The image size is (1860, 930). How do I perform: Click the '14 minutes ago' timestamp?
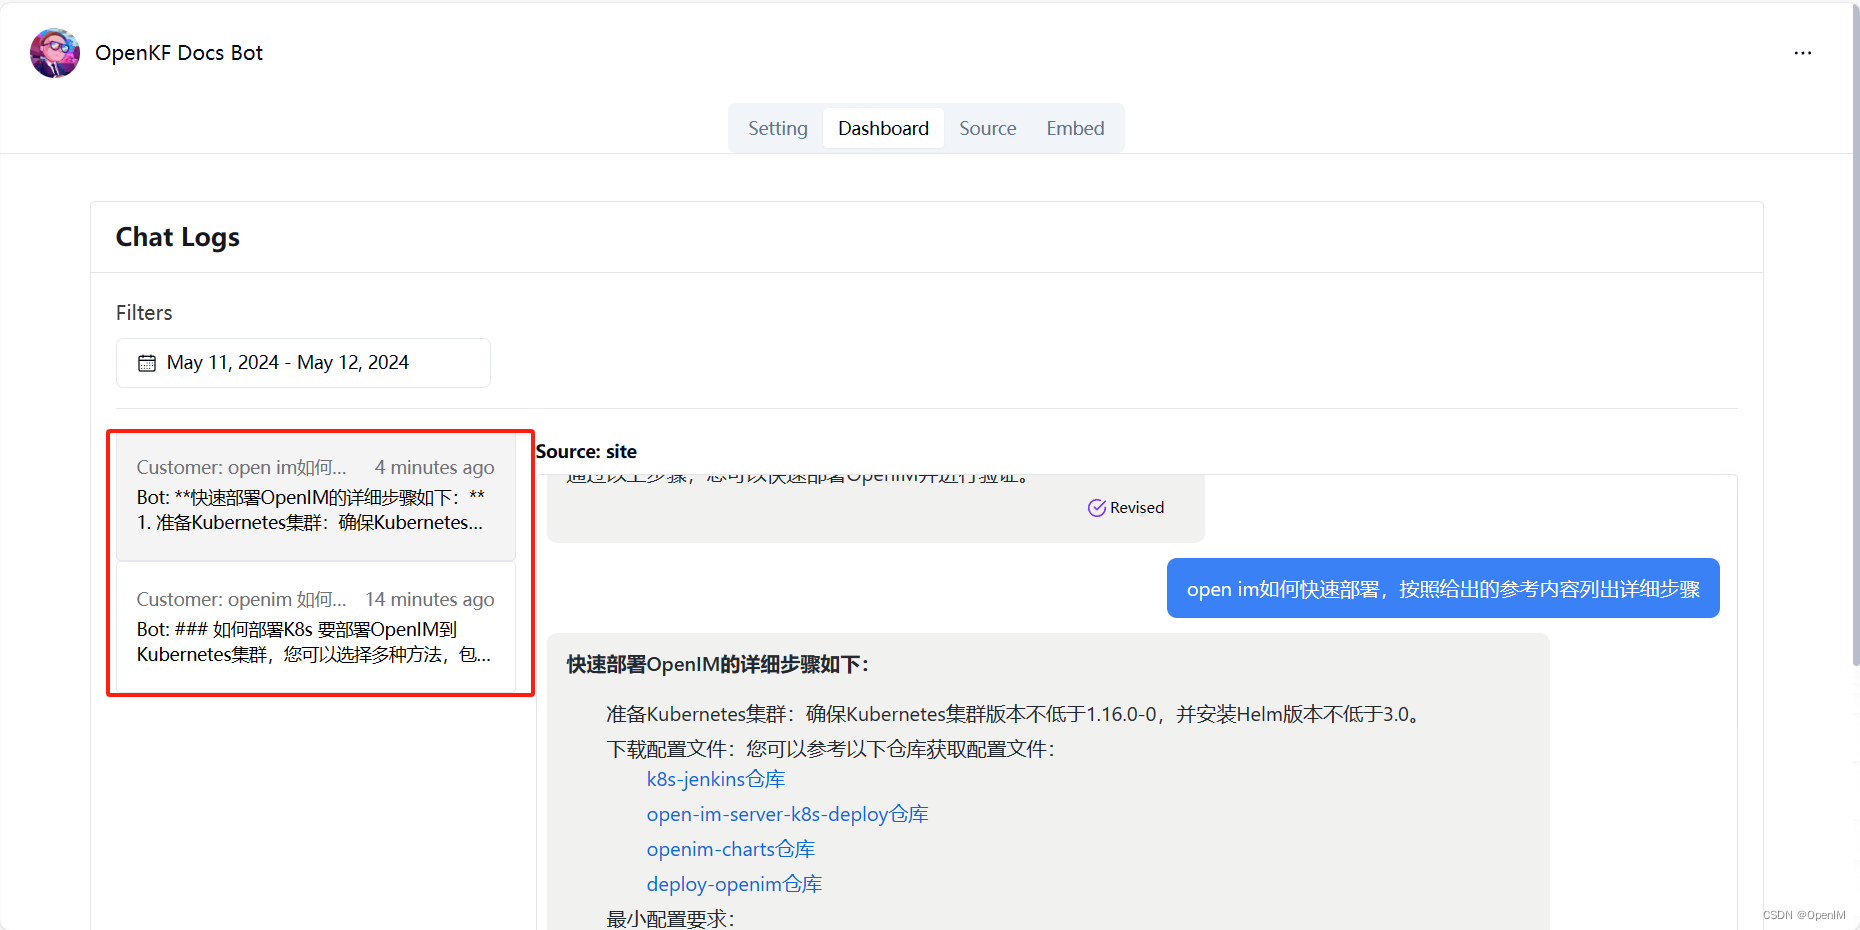[x=429, y=599]
